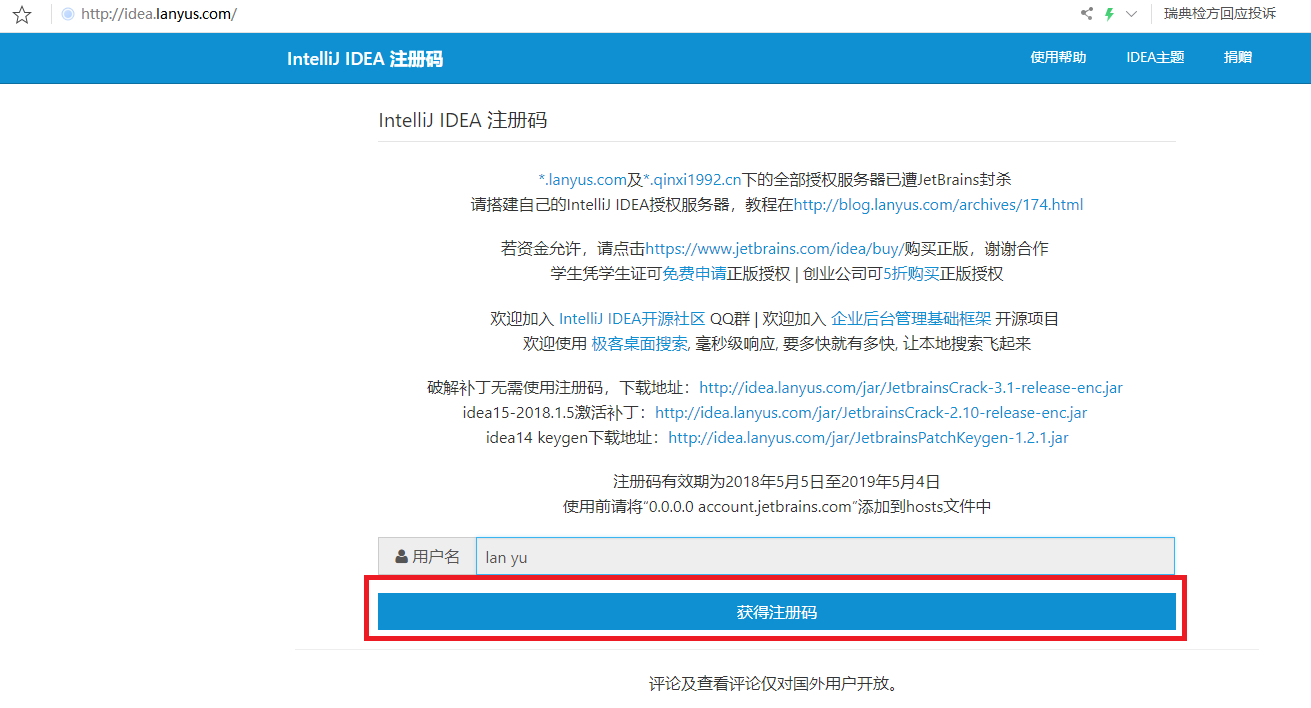
Task: Click the 5折购买 startup discount link
Action: coord(911,274)
